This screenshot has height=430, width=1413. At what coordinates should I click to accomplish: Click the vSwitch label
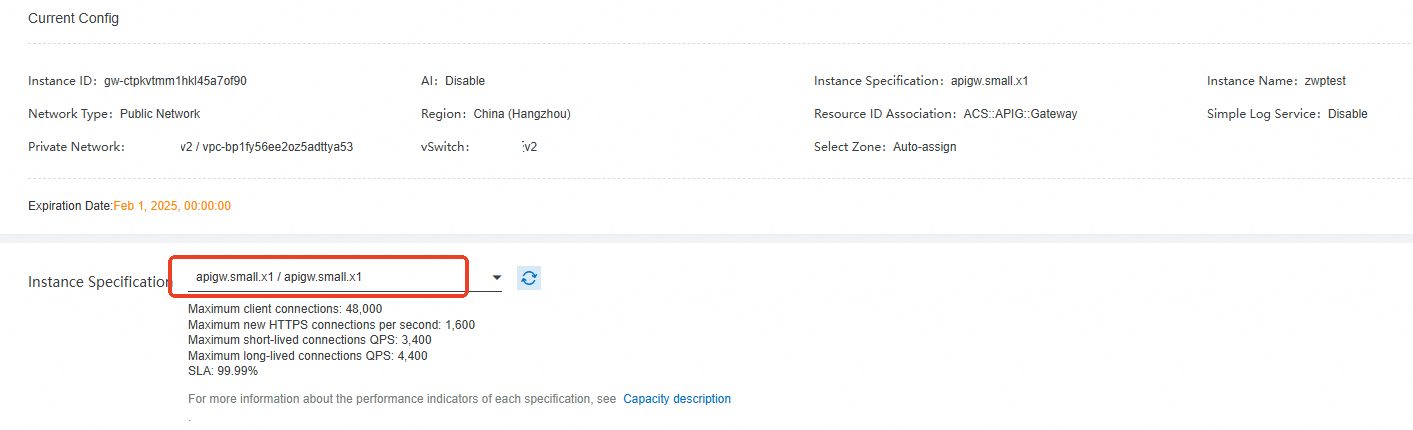coord(444,147)
